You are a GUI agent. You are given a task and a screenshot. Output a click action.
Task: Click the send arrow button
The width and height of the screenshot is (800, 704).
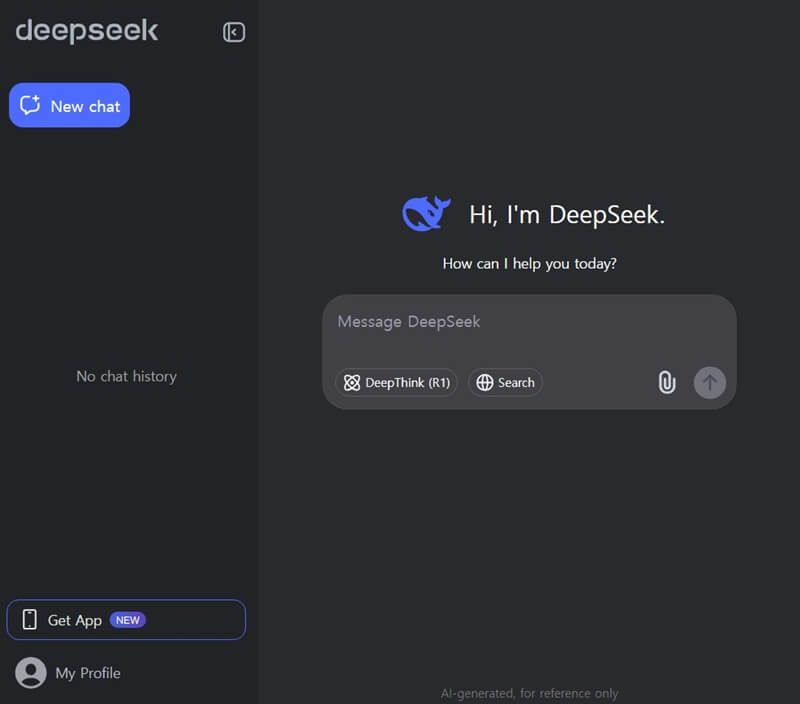tap(710, 383)
